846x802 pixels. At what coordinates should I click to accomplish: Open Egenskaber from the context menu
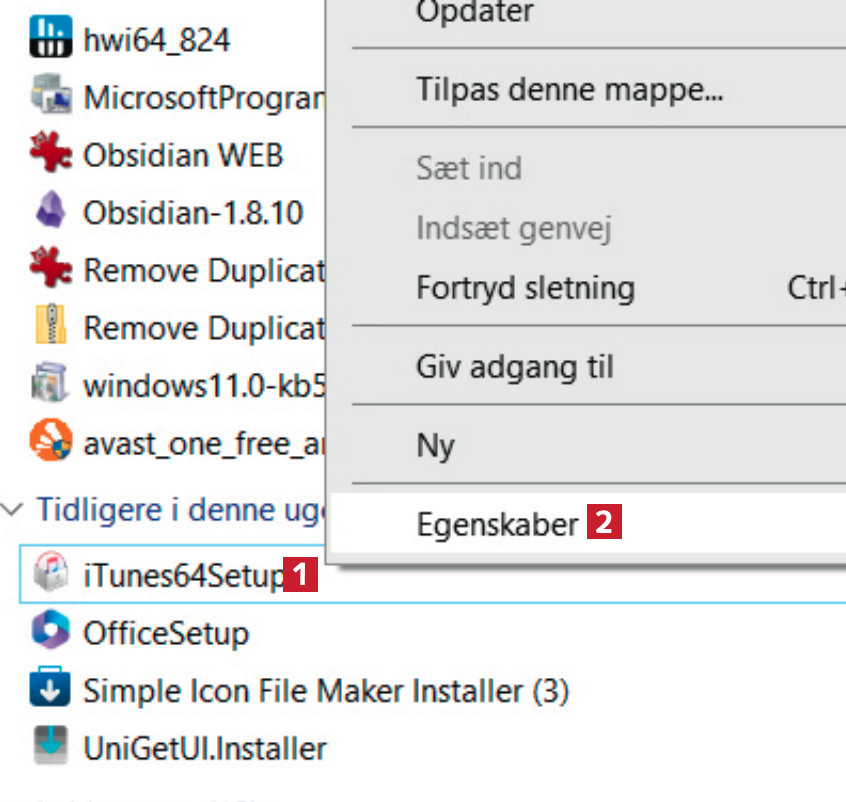pos(497,524)
